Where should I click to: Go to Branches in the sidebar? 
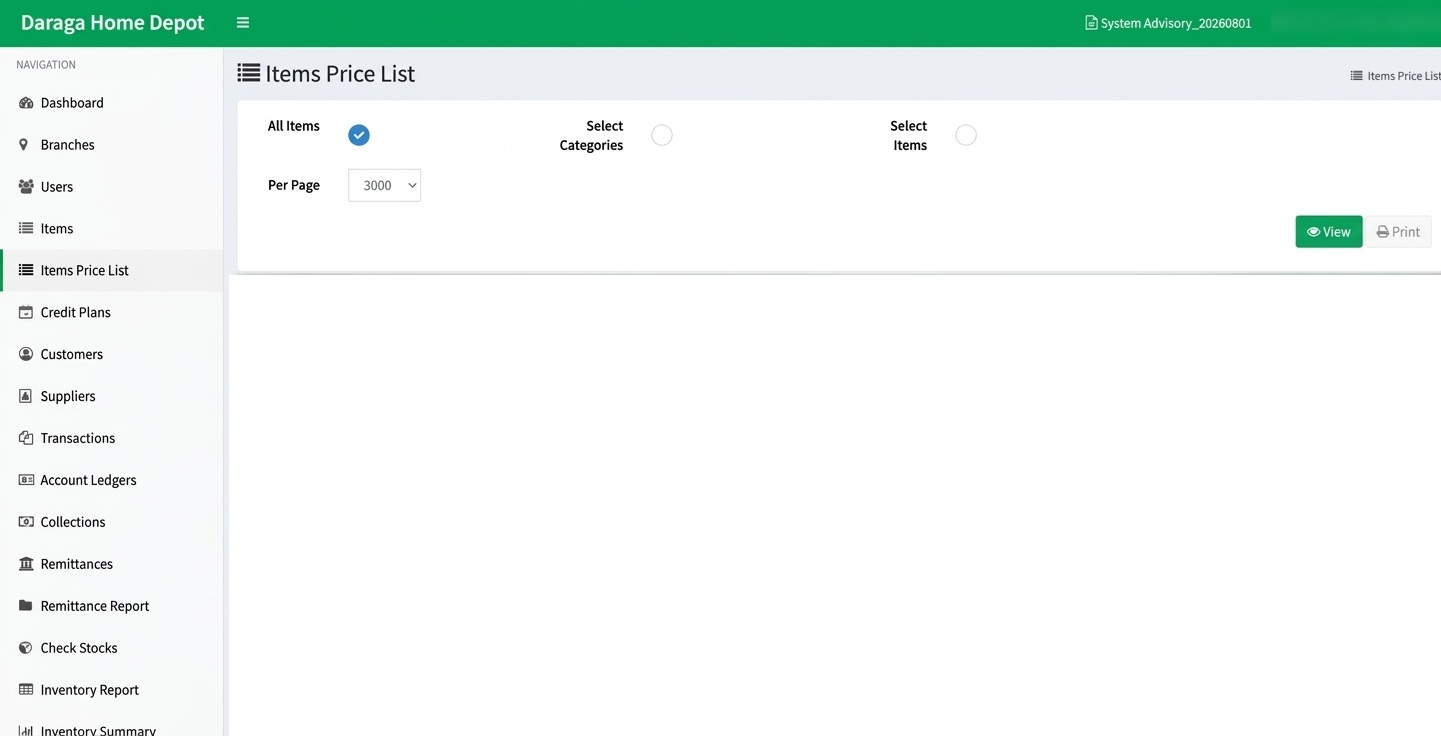point(111,145)
